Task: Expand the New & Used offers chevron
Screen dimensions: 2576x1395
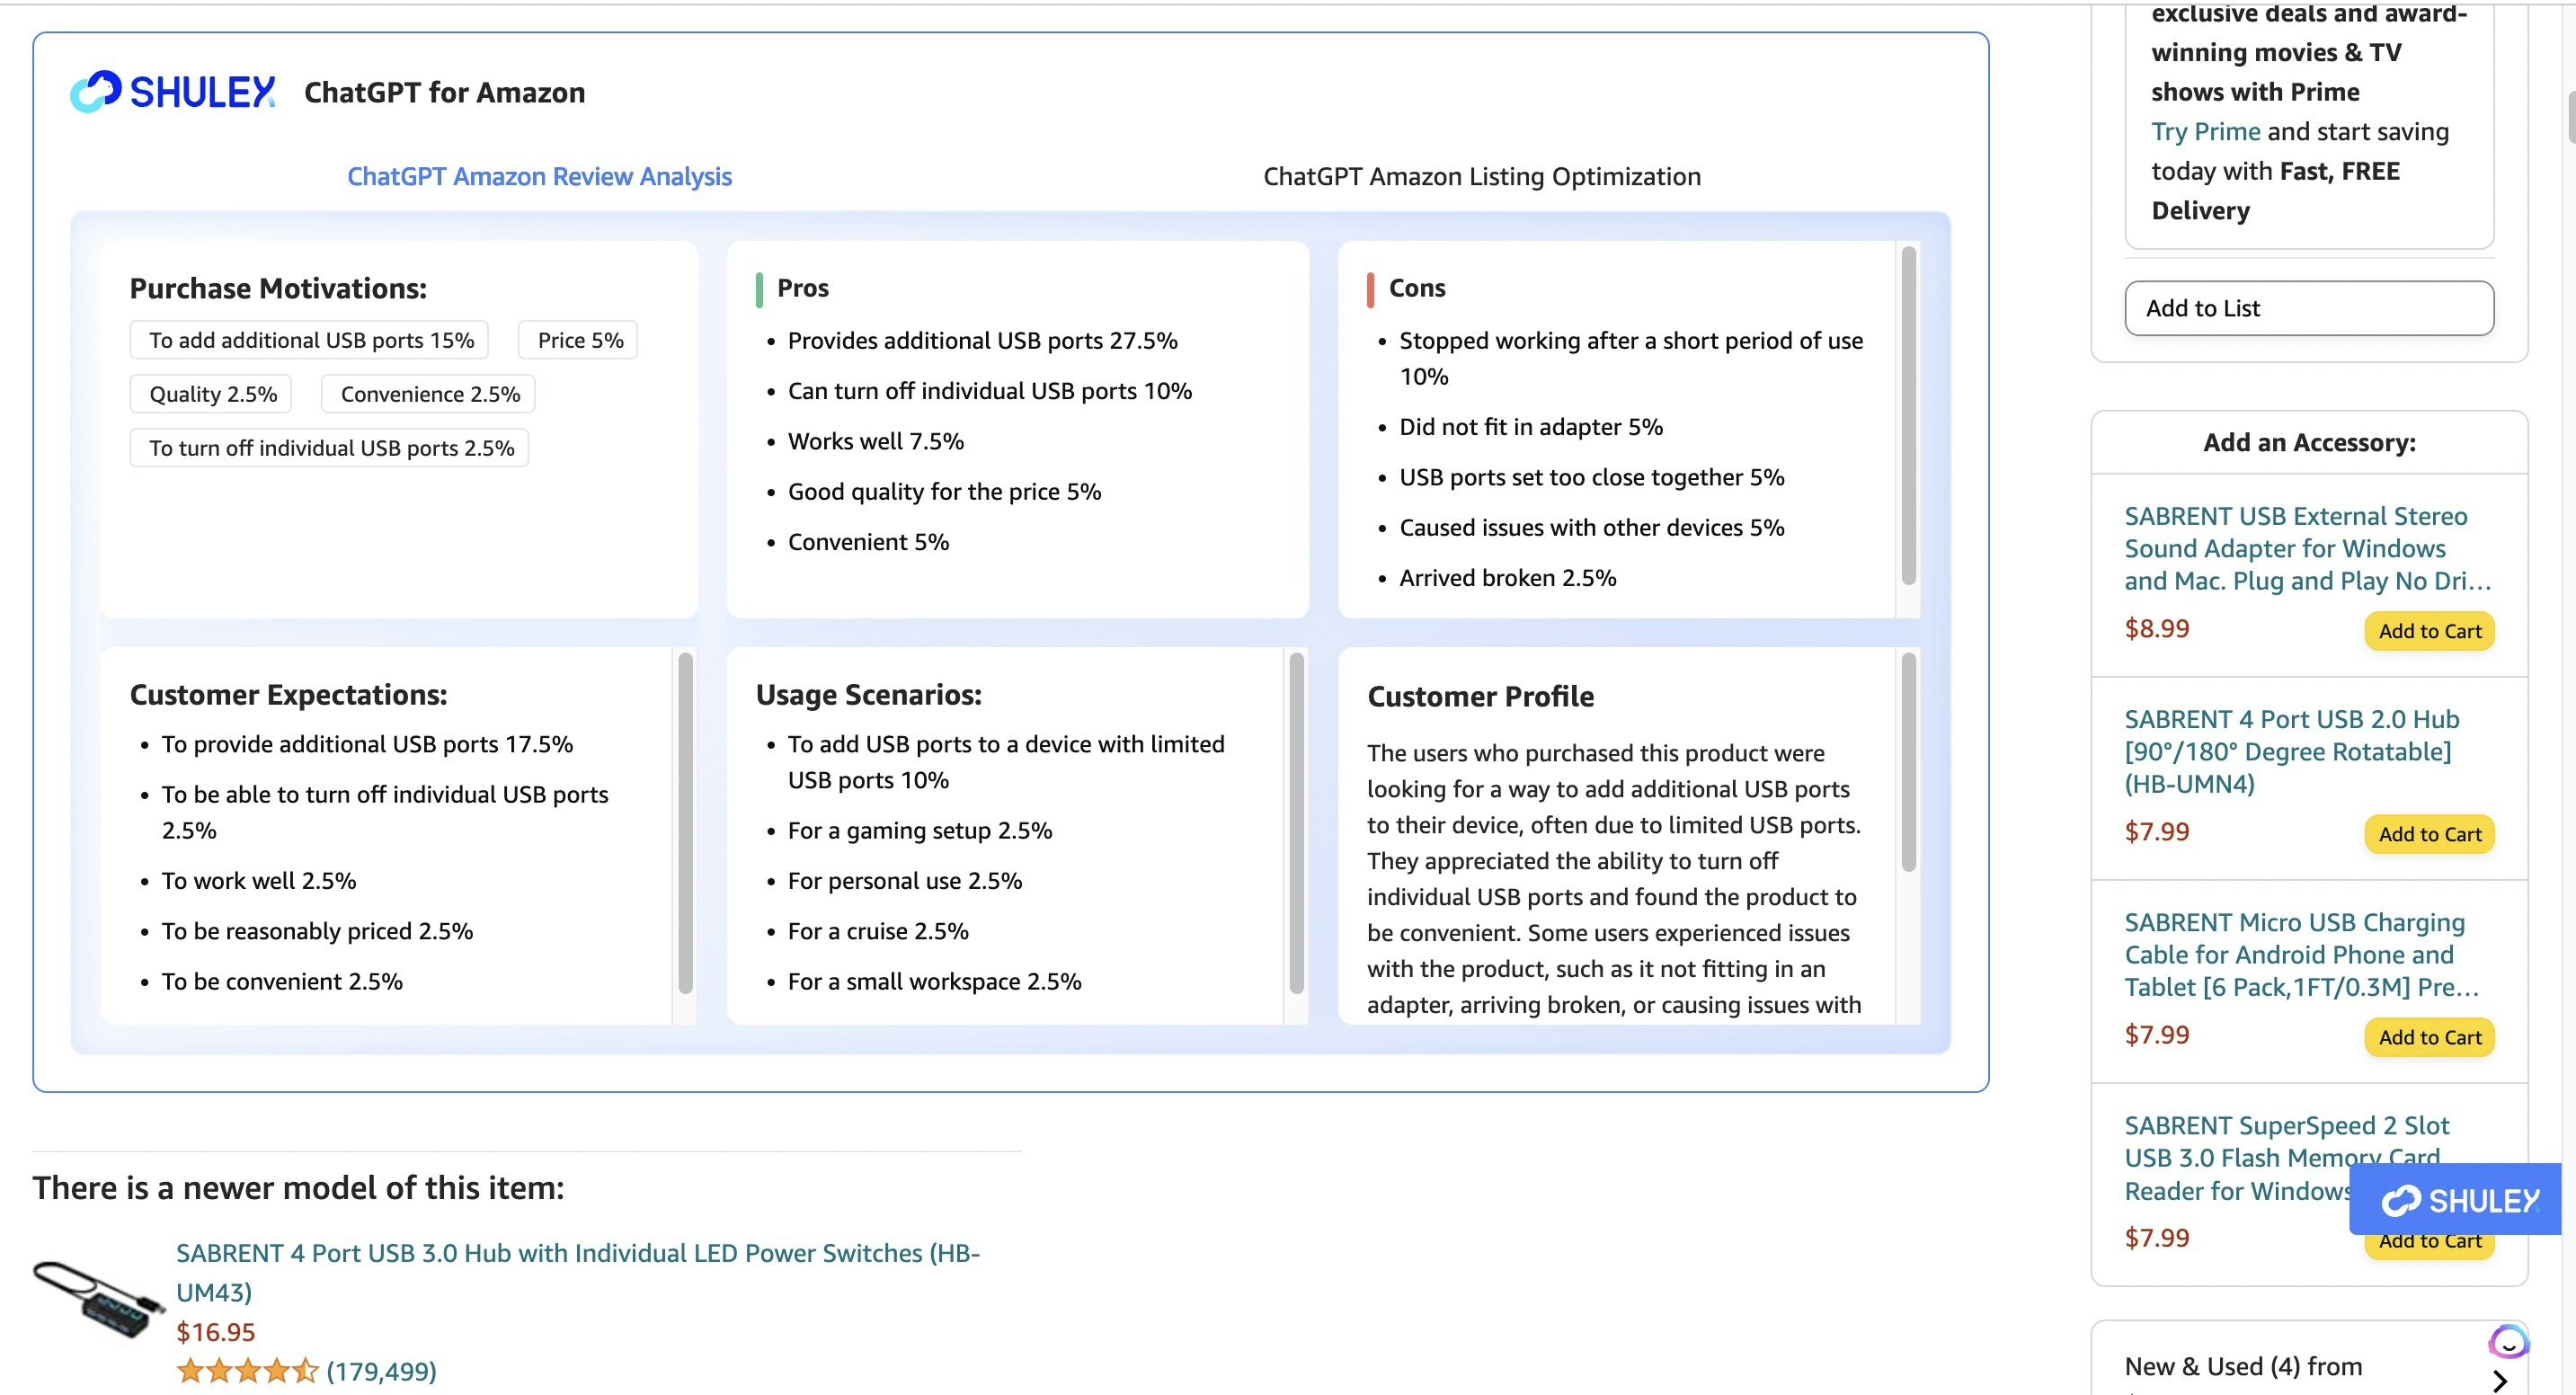Action: point(2499,1381)
